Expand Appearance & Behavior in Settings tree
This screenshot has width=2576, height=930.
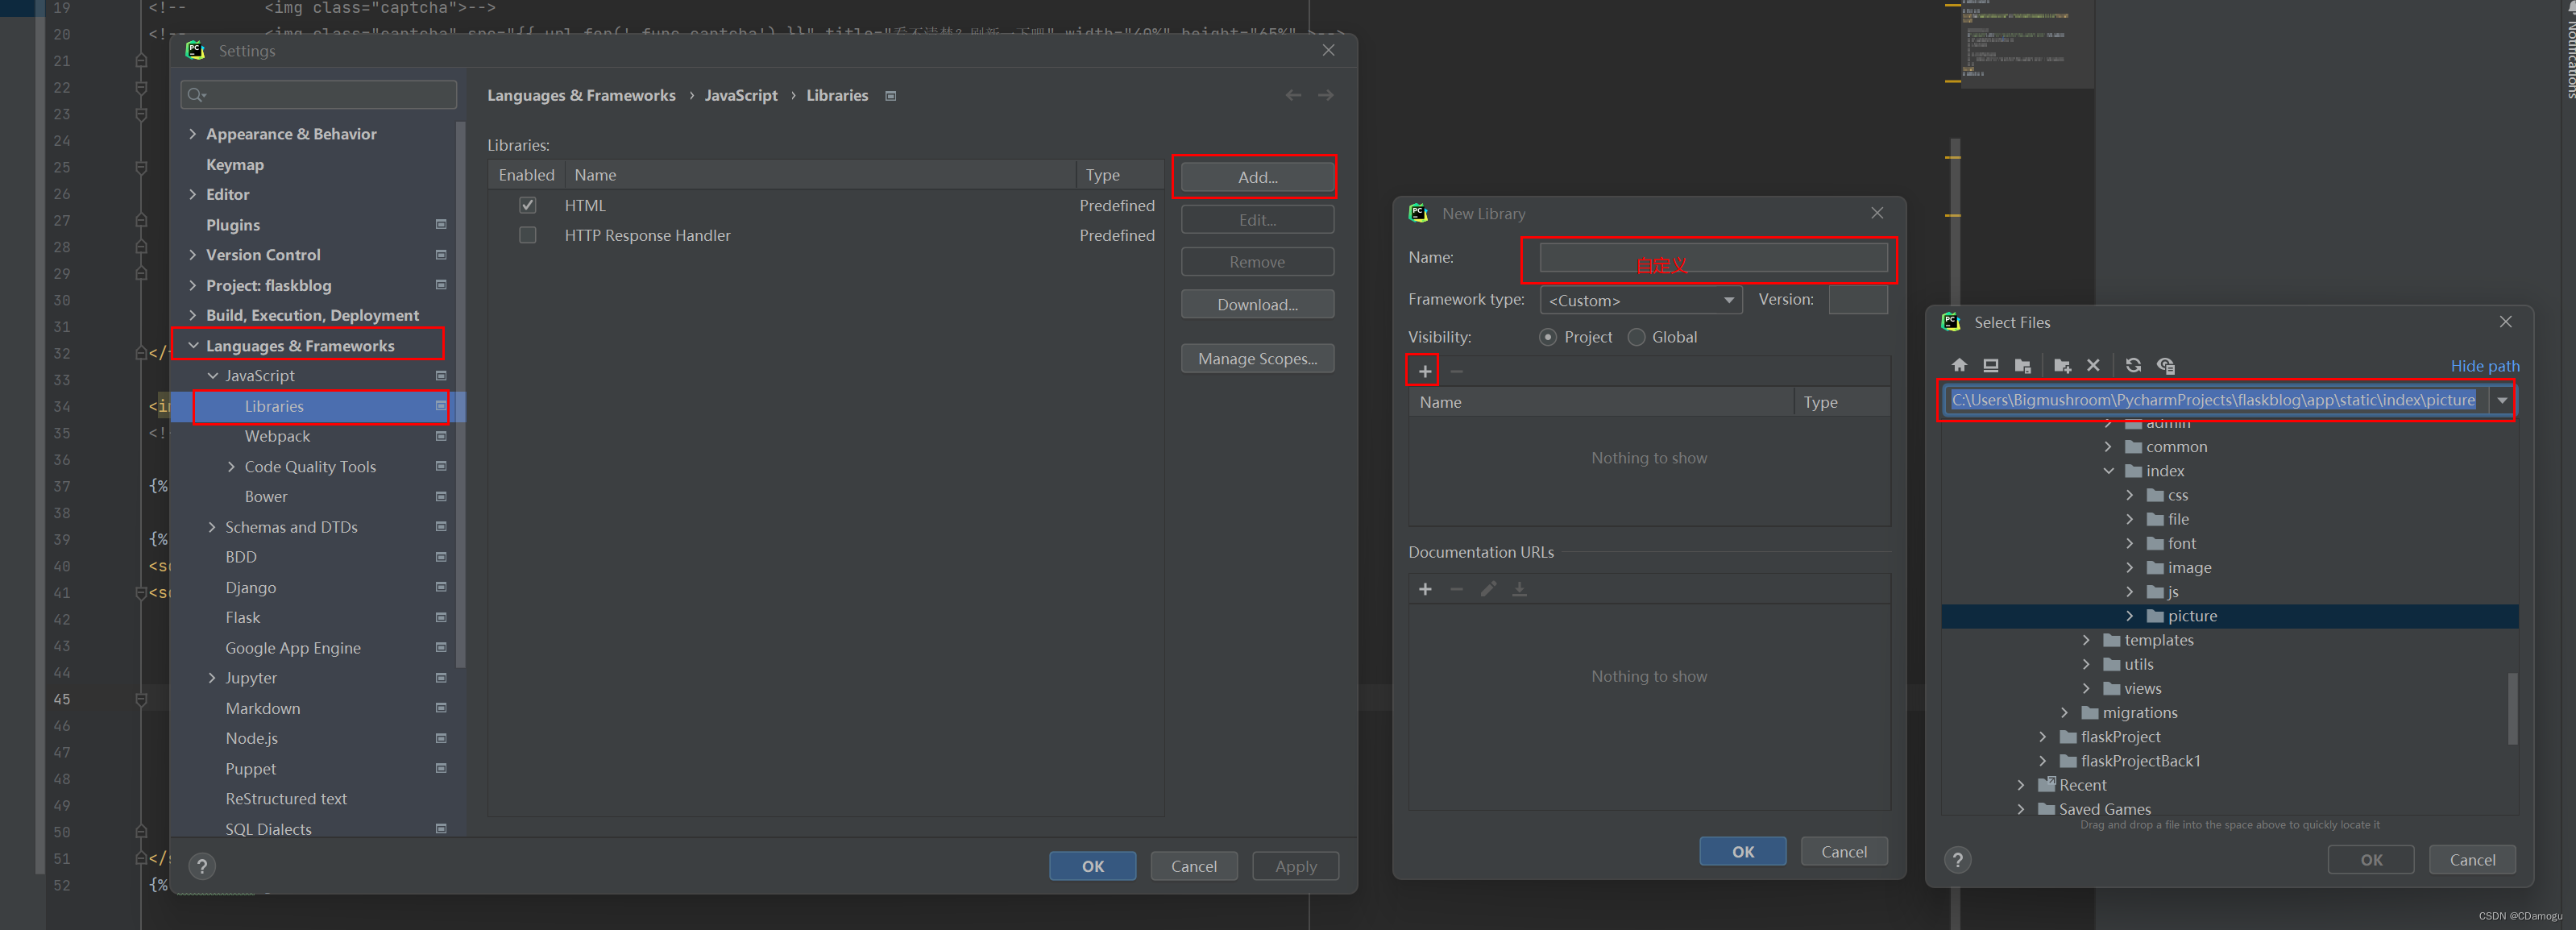(193, 134)
